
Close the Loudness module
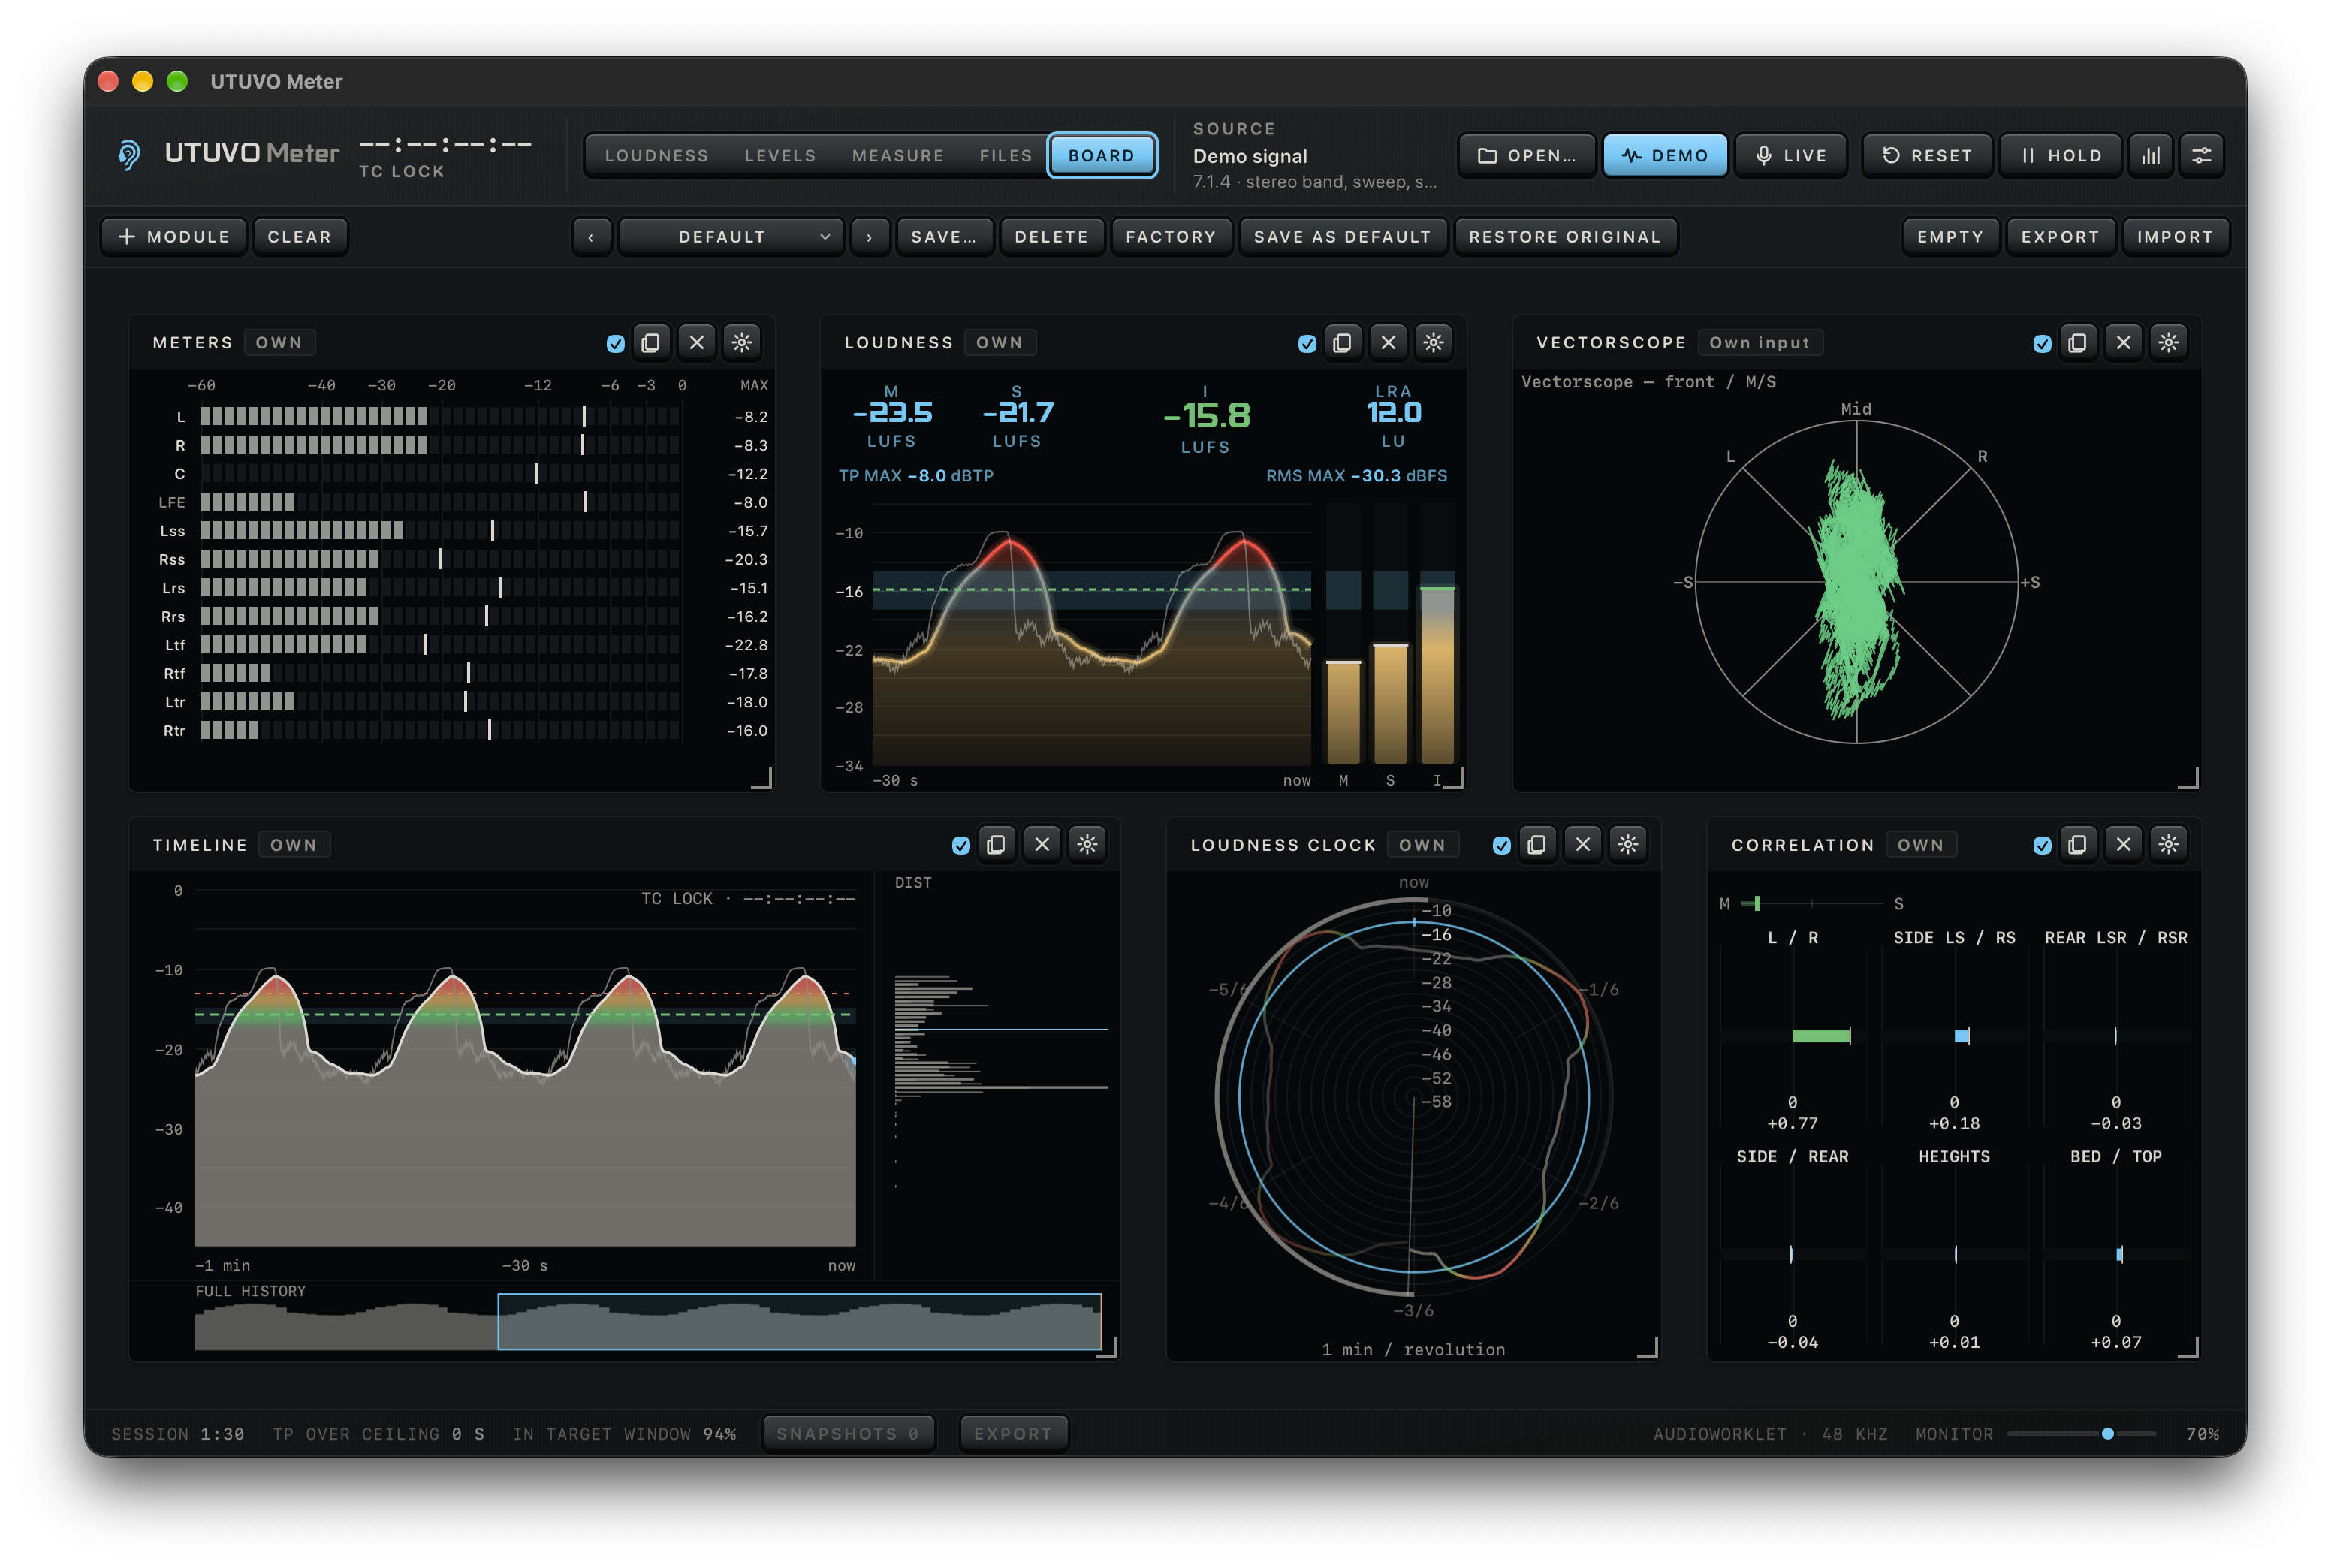point(1388,343)
